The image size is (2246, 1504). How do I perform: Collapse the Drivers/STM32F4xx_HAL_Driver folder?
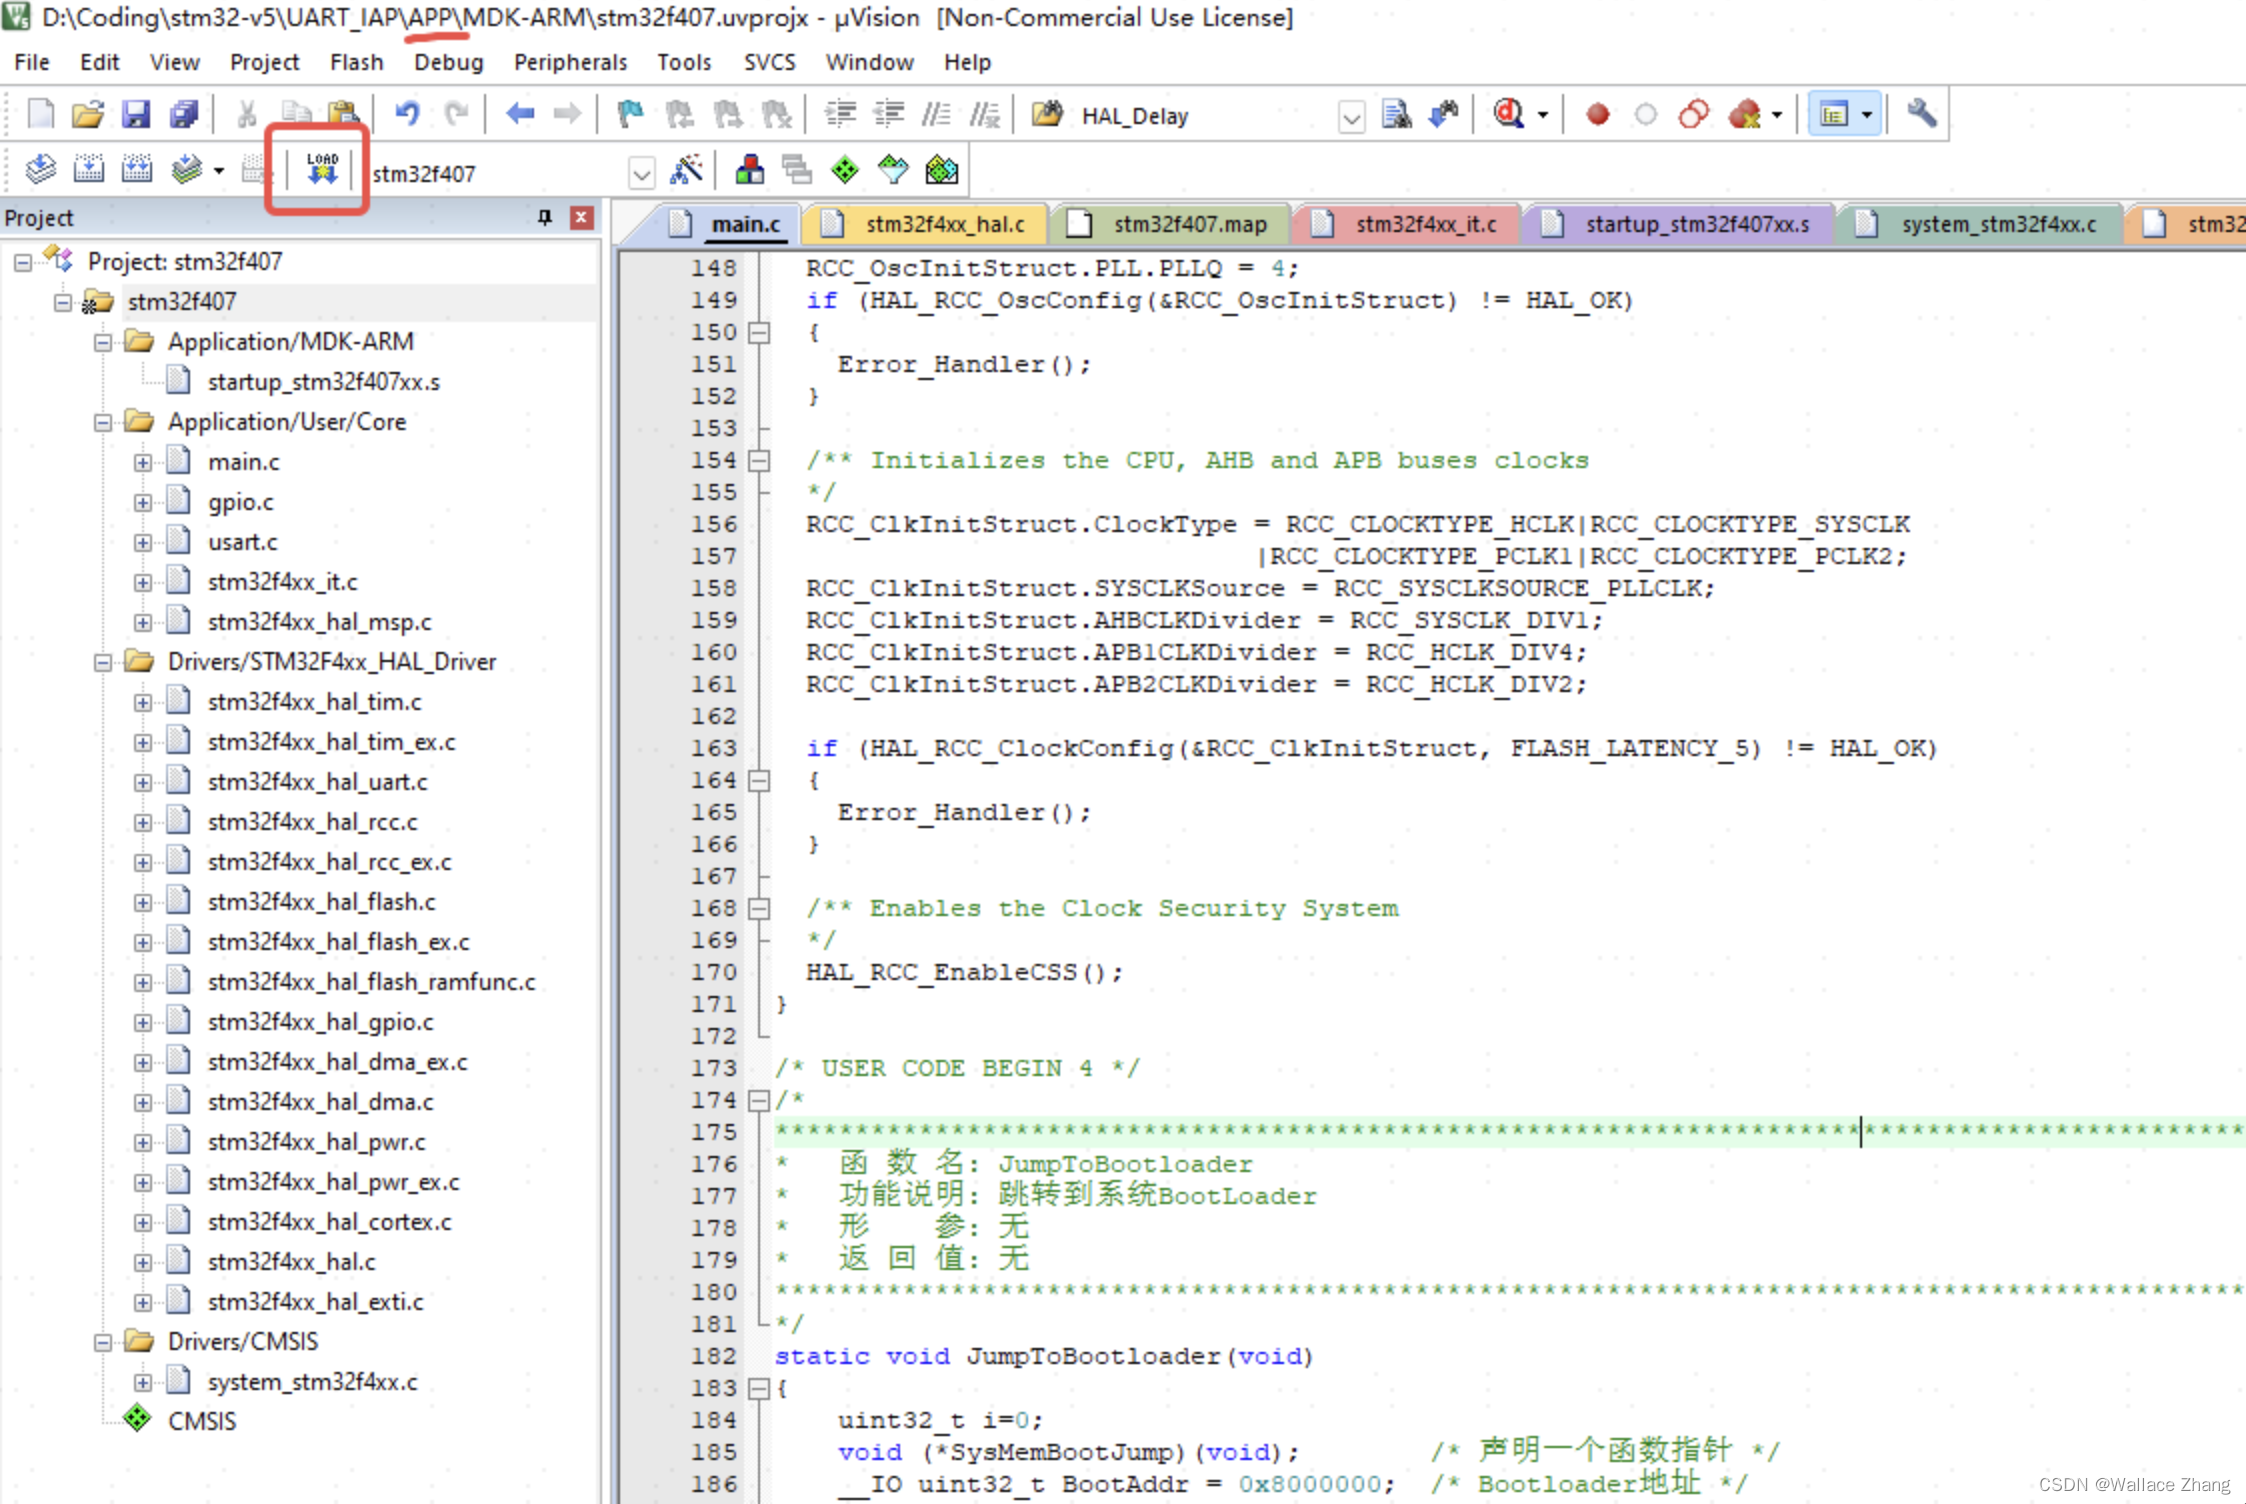coord(103,661)
